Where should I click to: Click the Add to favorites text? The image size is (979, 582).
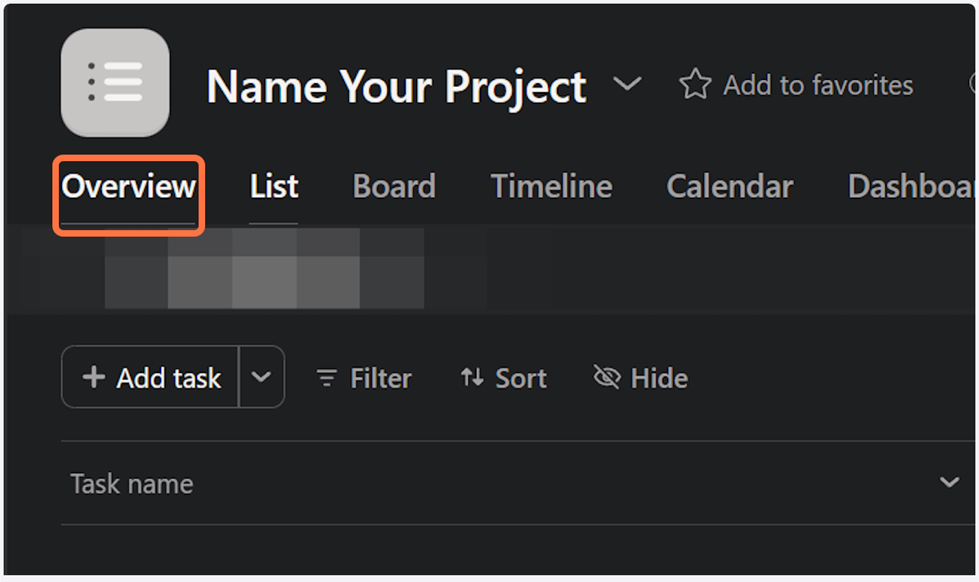[818, 86]
